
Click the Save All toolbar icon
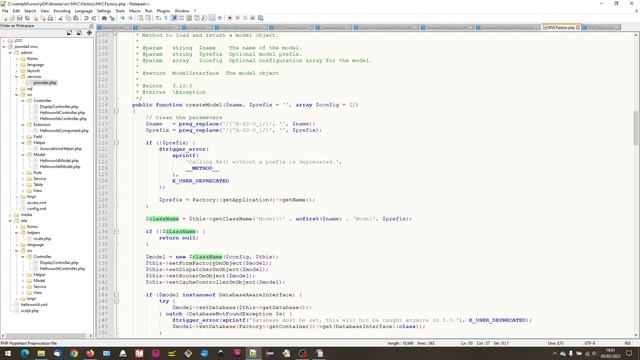(x=27, y=18)
